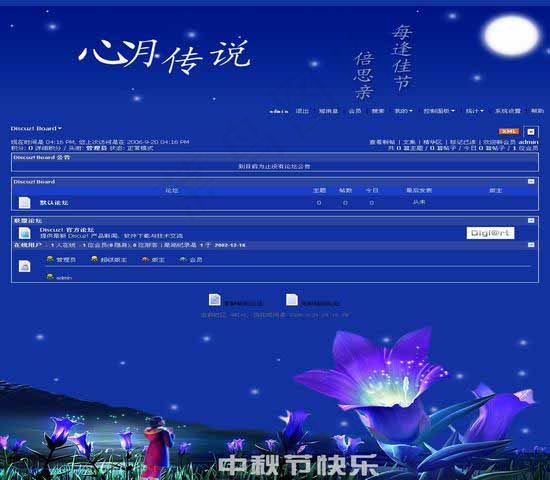
Task: Open the Discuz! official forum icon
Action: coord(24,233)
